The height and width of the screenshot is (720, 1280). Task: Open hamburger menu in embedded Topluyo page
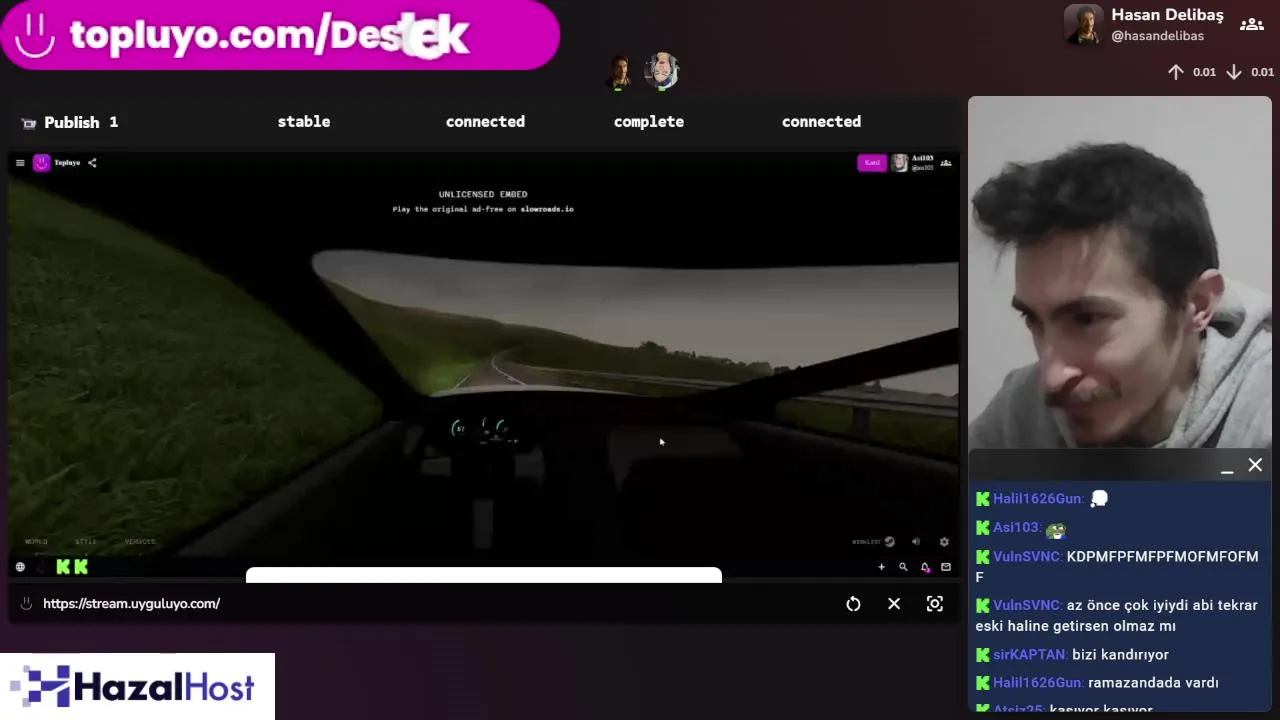click(20, 163)
